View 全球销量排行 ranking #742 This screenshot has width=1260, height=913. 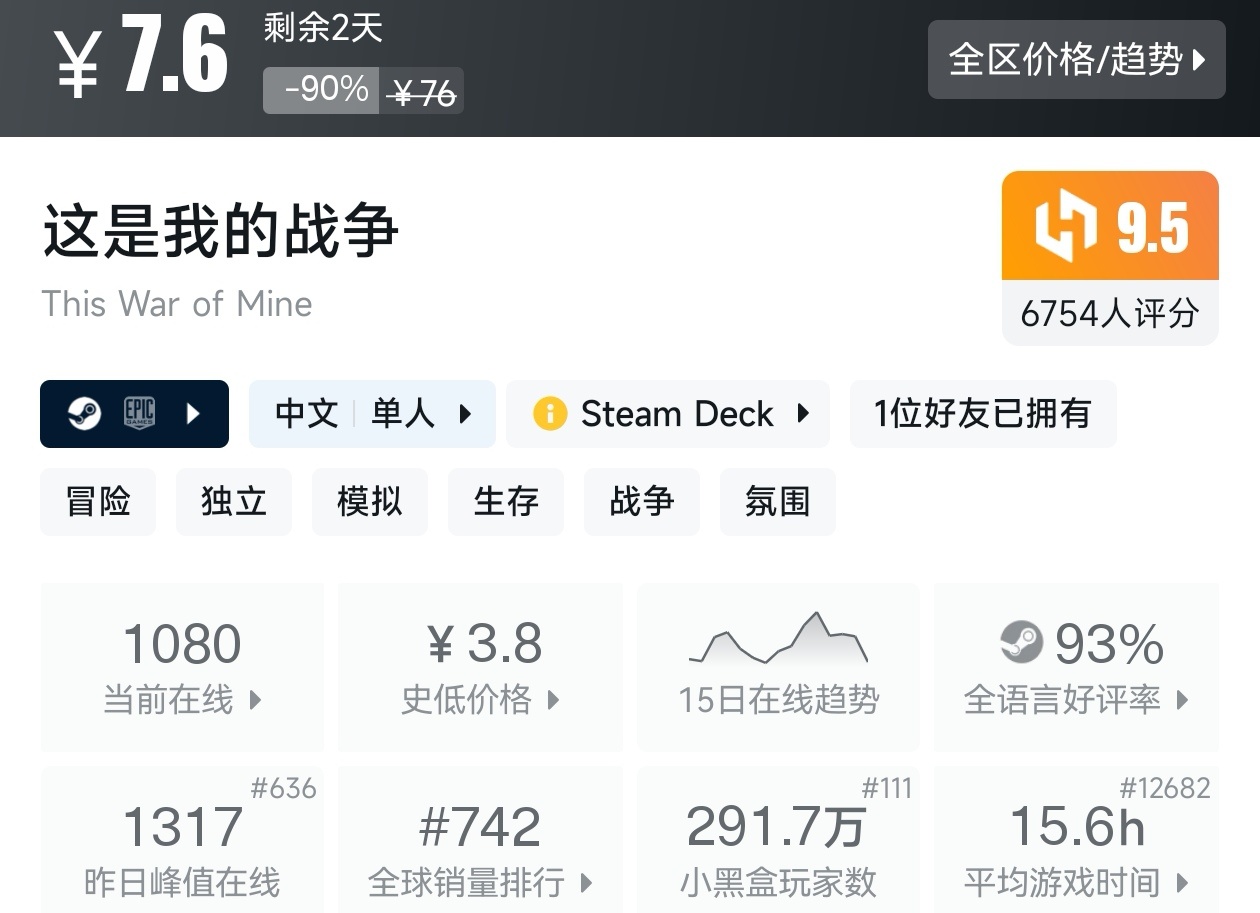click(480, 849)
